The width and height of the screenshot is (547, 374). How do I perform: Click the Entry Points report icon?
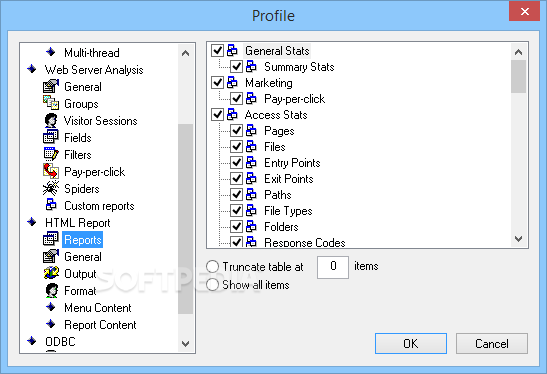pos(251,163)
